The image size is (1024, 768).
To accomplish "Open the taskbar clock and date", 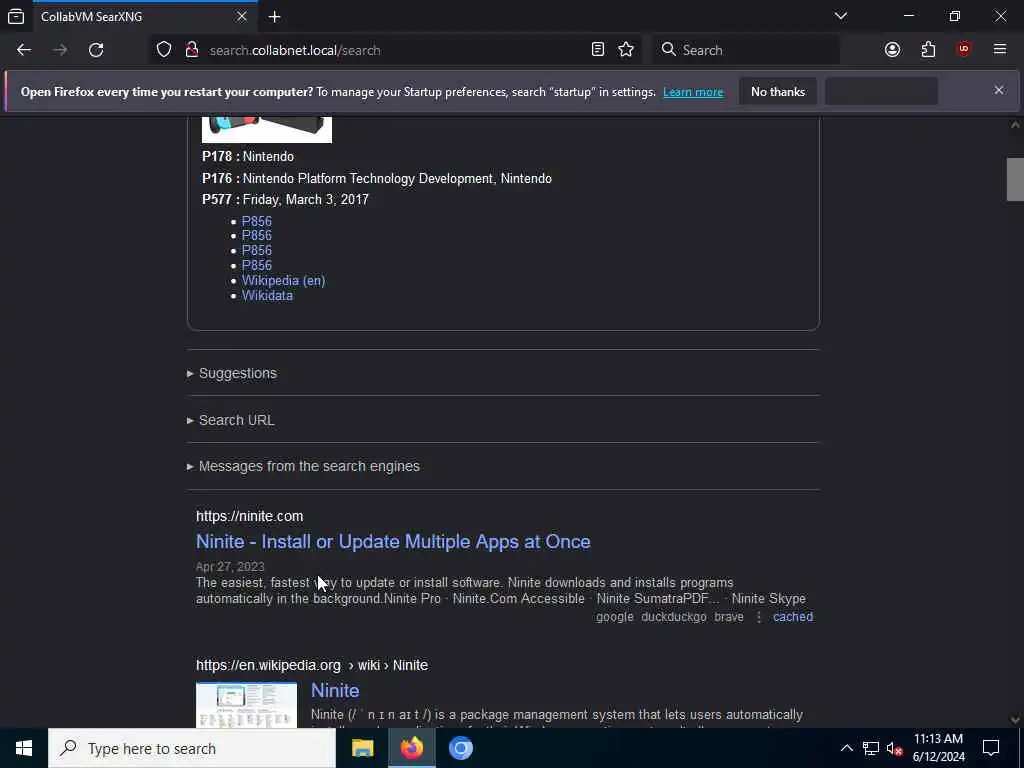I will 938,748.
